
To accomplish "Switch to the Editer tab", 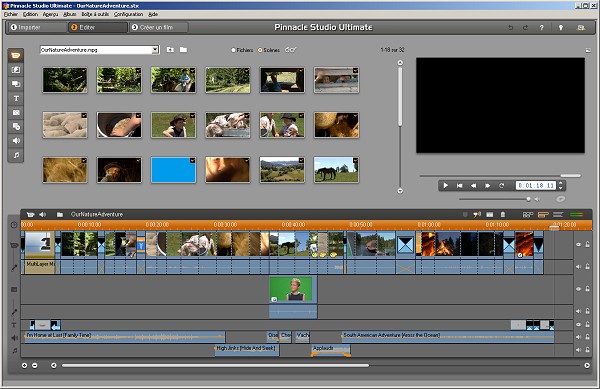I will 98,28.
